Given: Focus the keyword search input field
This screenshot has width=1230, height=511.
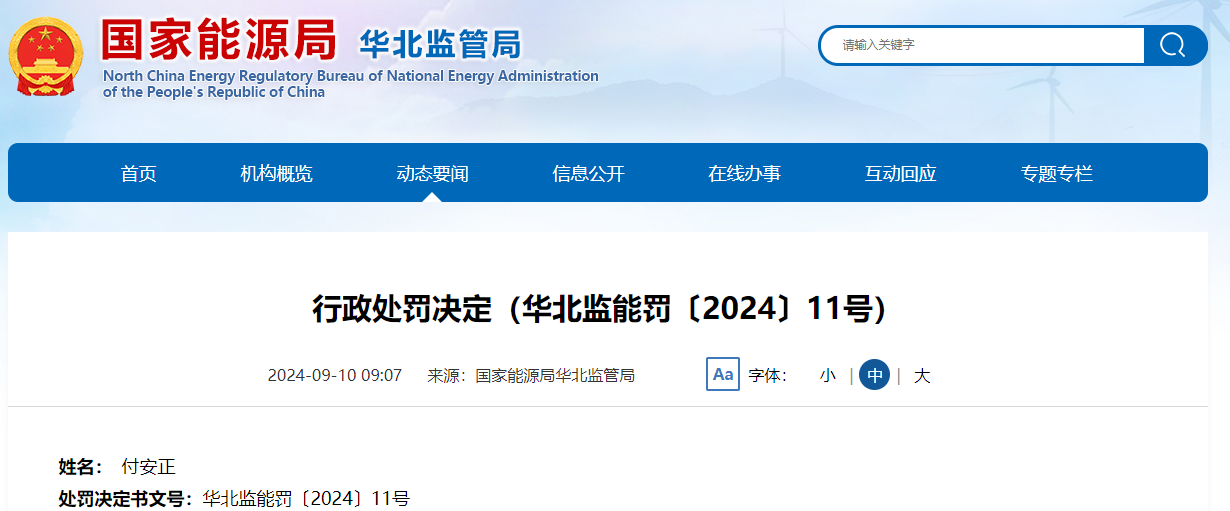Looking at the screenshot, I should (x=985, y=45).
